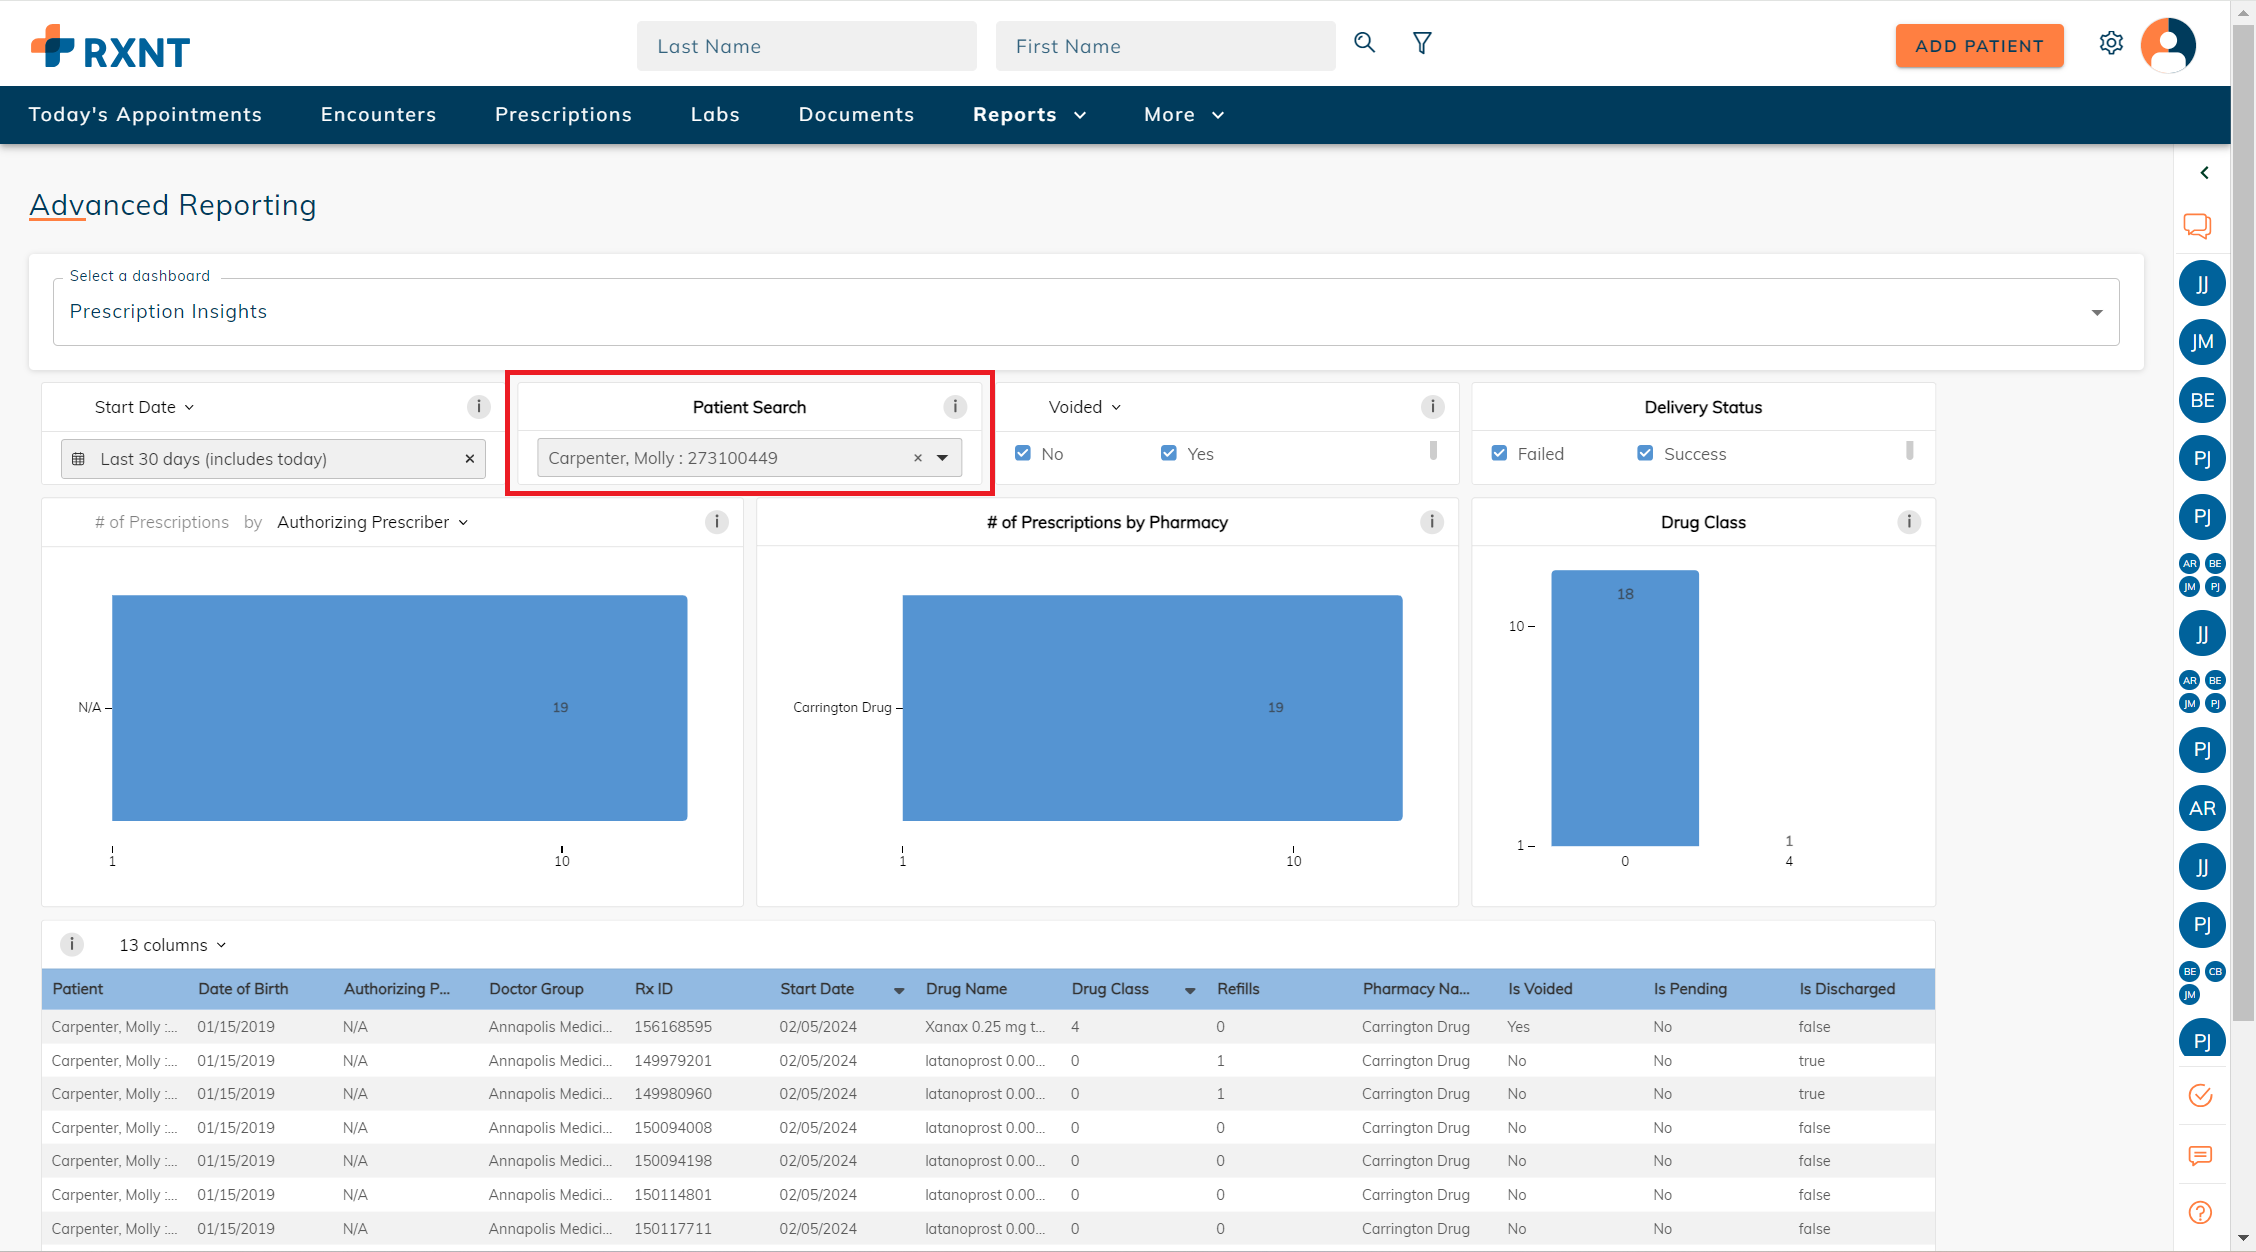Select the topmost JJ avatar in sidebar
This screenshot has width=2256, height=1252.
2202,284
